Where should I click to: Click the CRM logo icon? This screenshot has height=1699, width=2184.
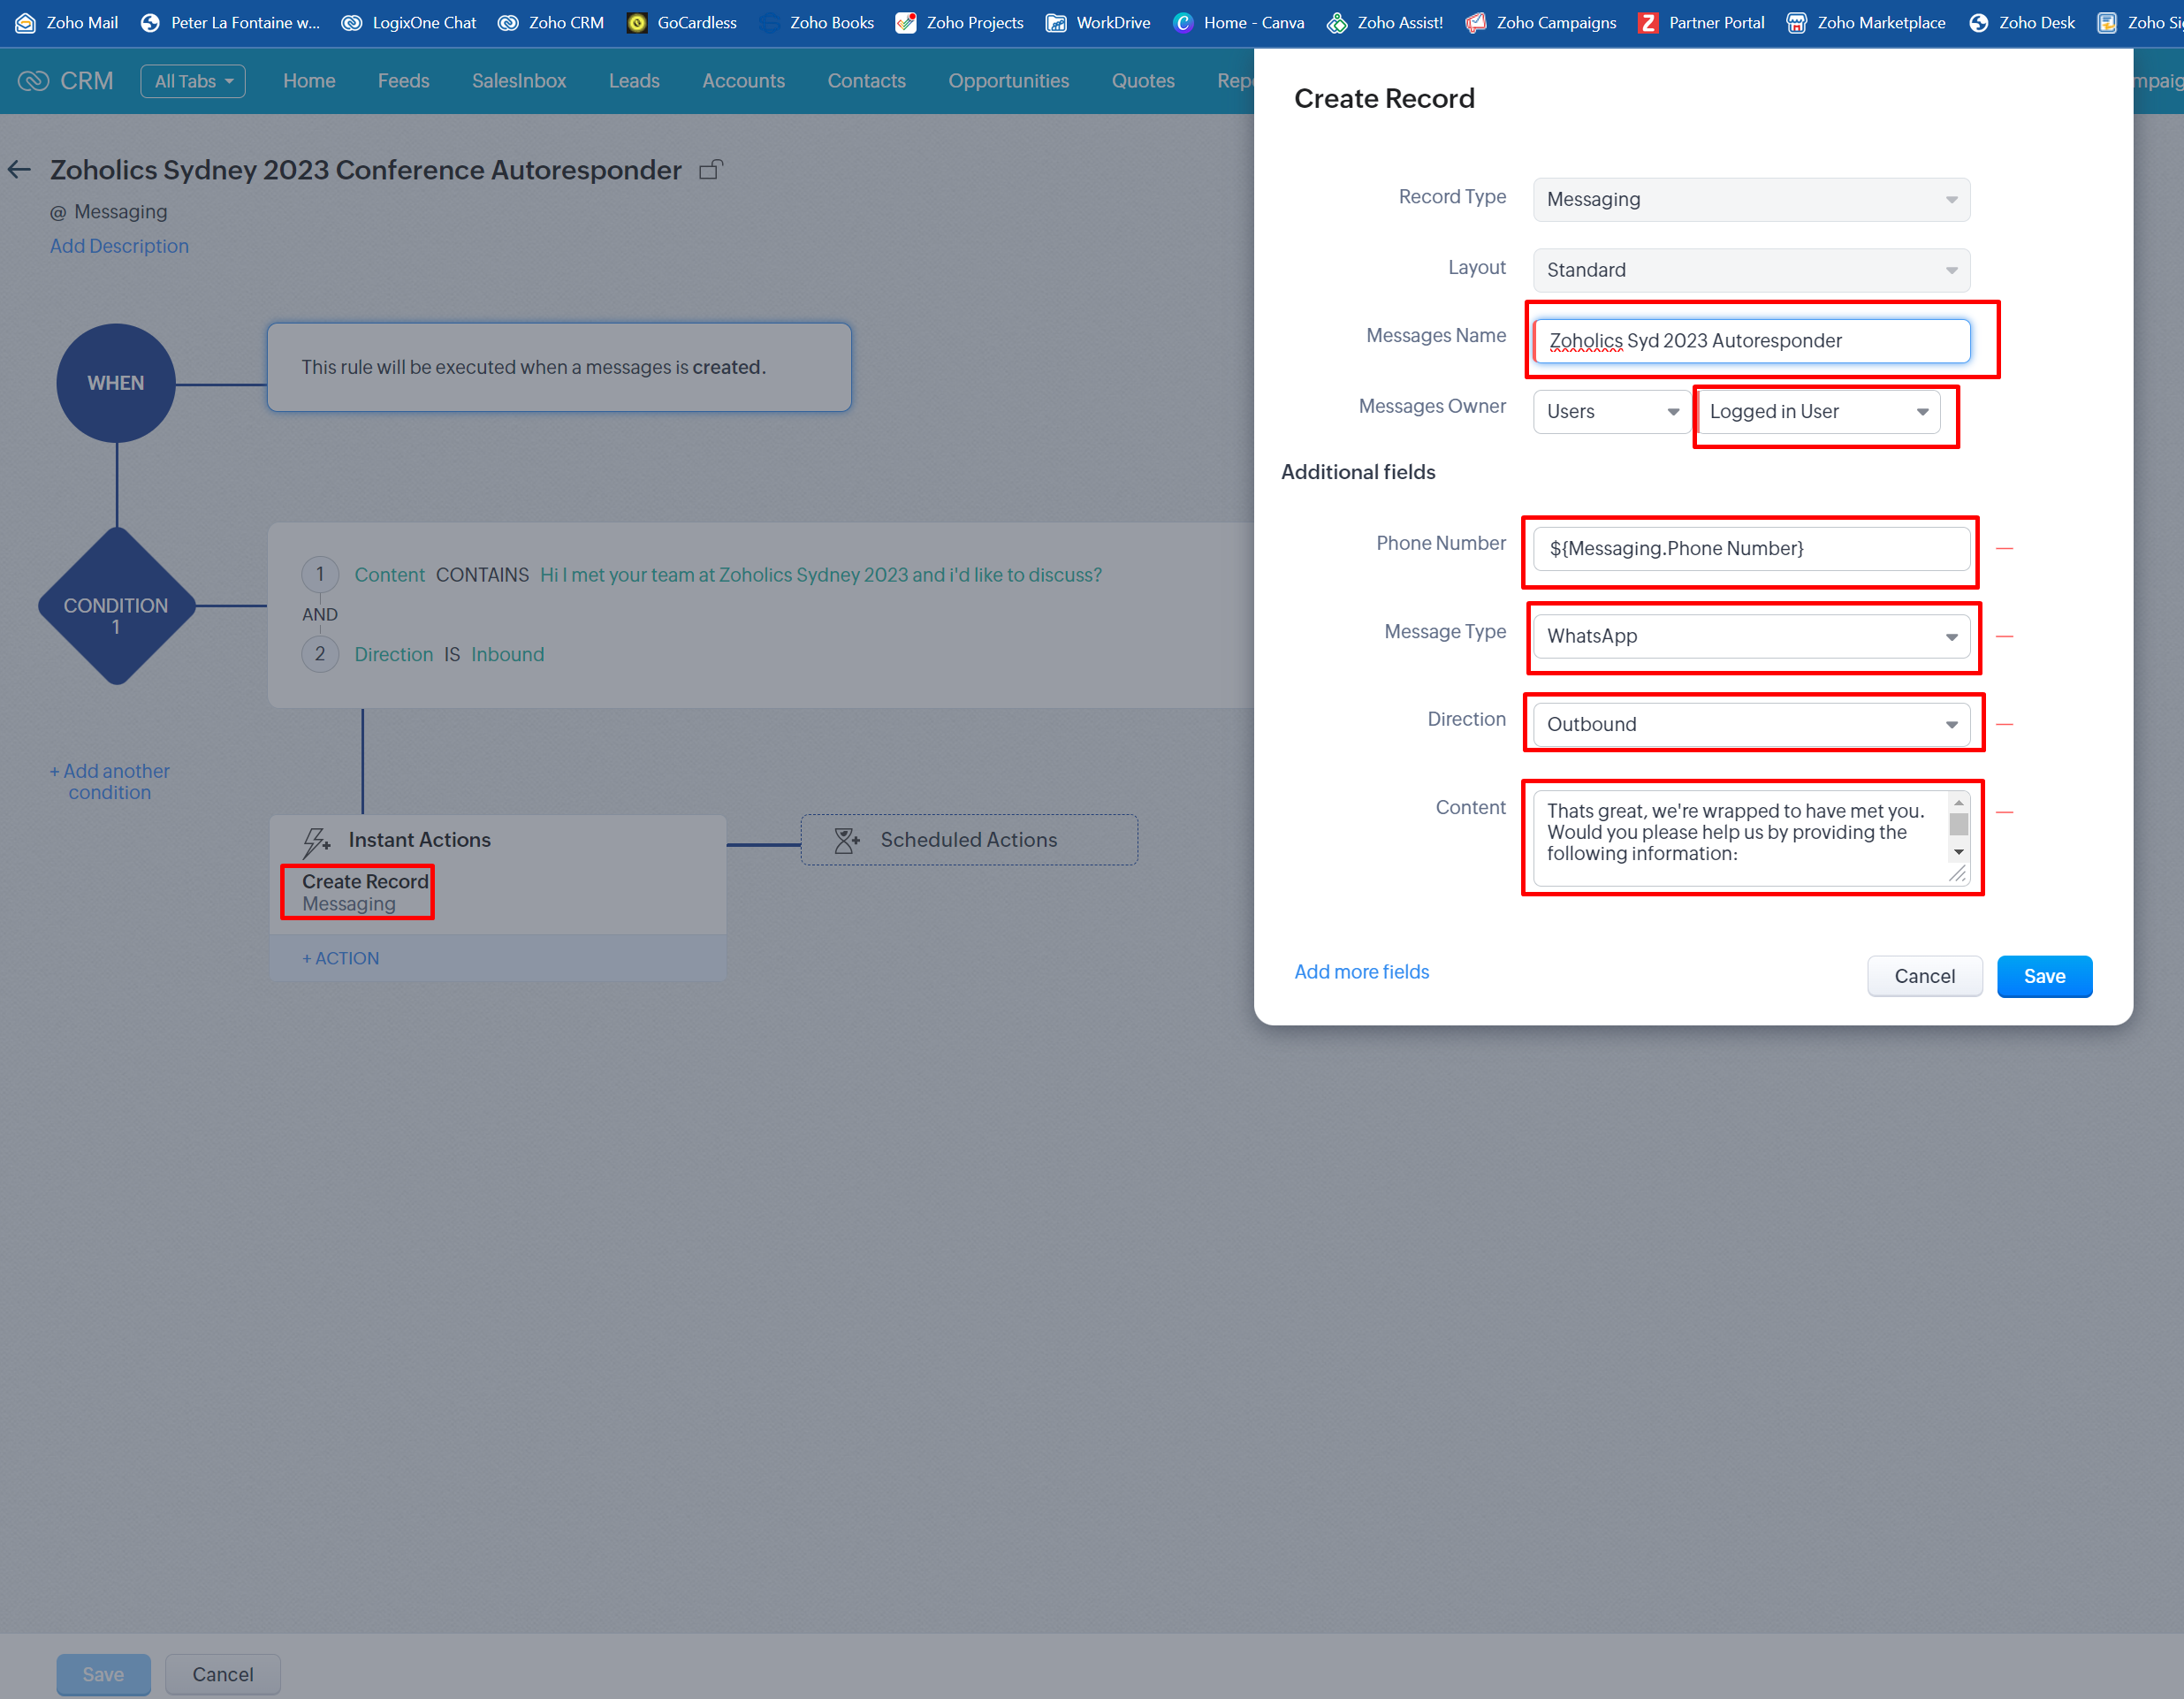click(33, 81)
